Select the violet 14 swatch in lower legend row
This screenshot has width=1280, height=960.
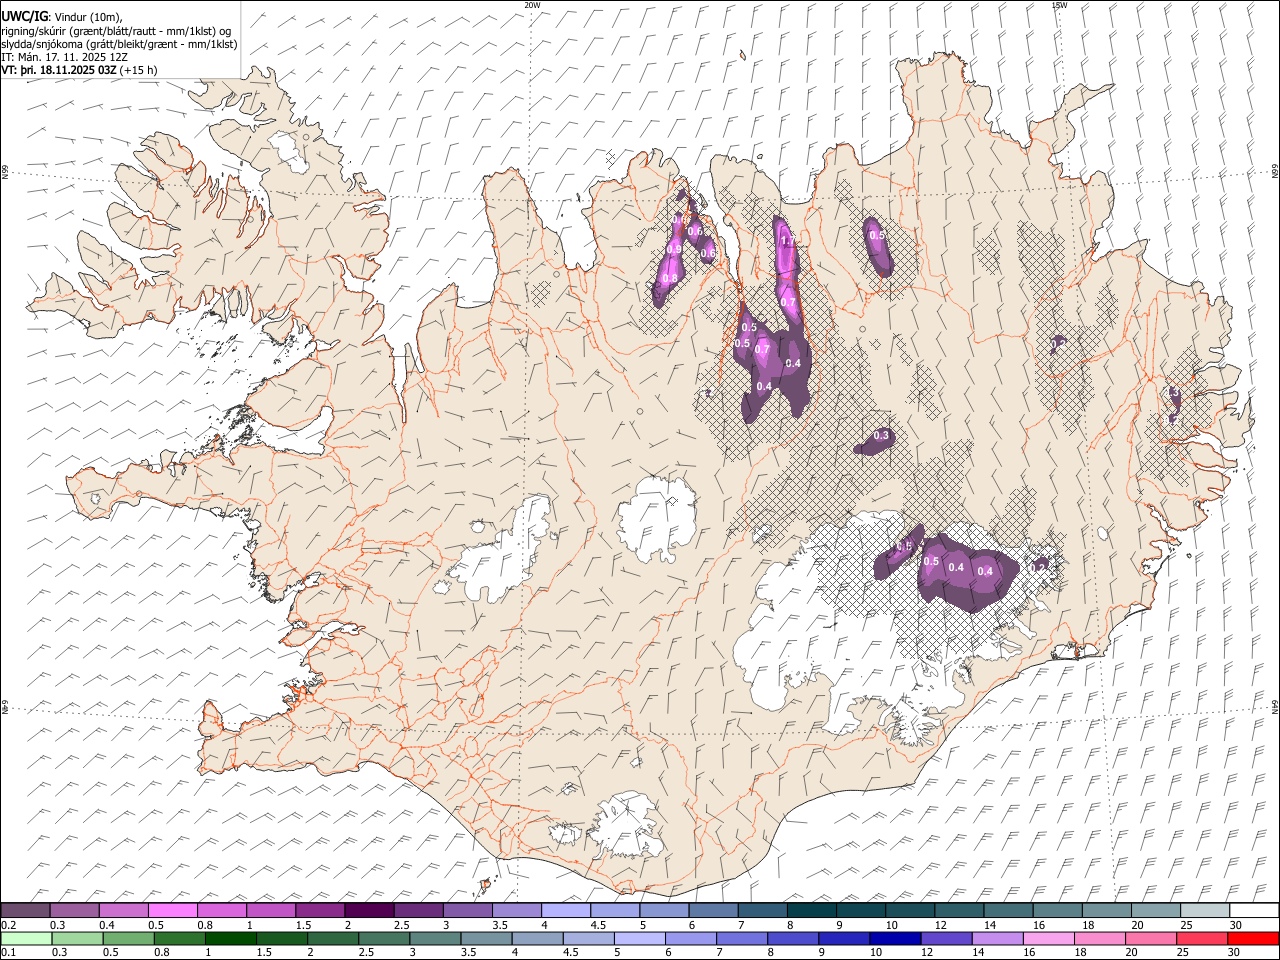pos(997,938)
